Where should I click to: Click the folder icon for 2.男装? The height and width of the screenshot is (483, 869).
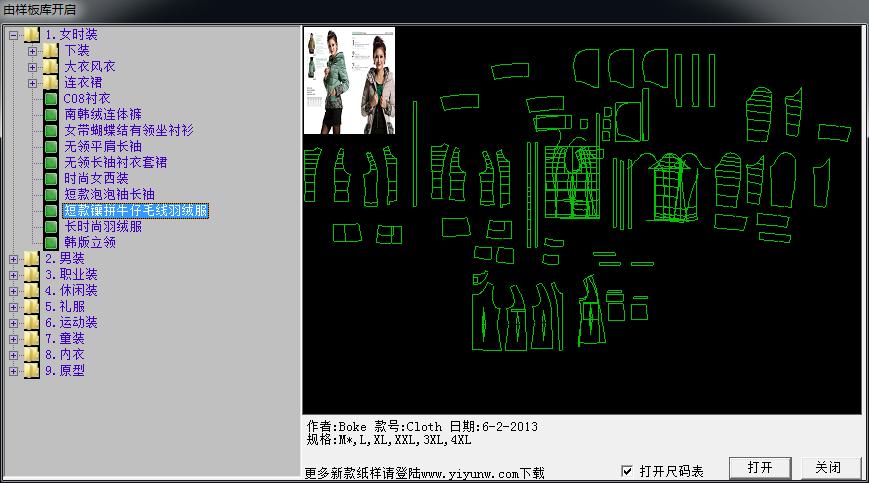tap(32, 259)
